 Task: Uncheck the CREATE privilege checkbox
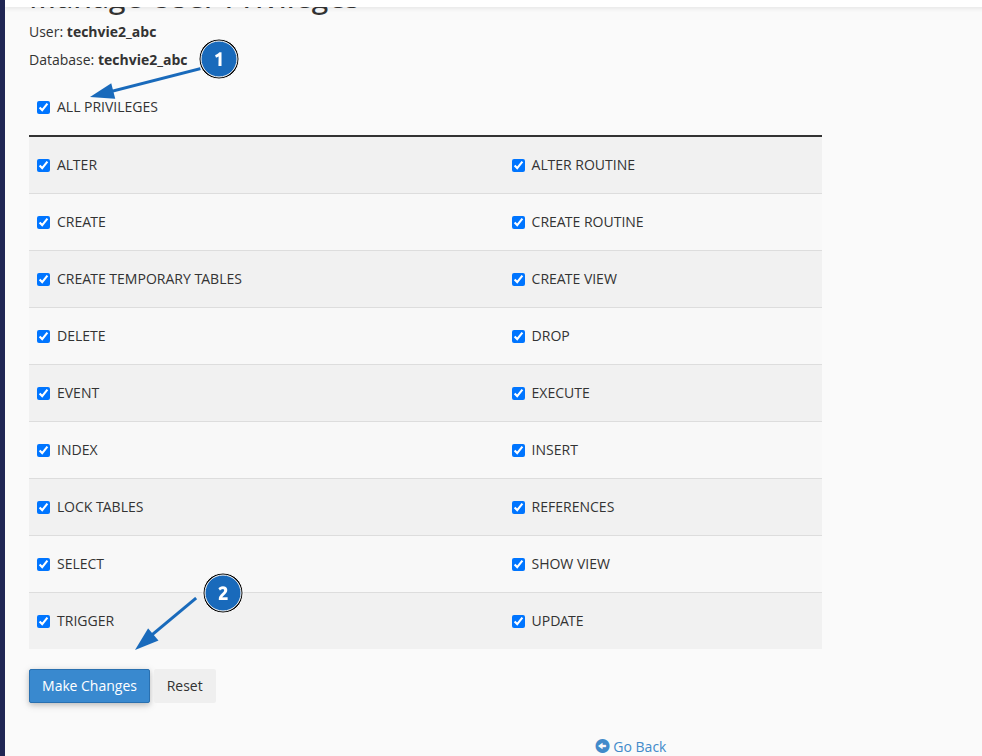click(44, 223)
